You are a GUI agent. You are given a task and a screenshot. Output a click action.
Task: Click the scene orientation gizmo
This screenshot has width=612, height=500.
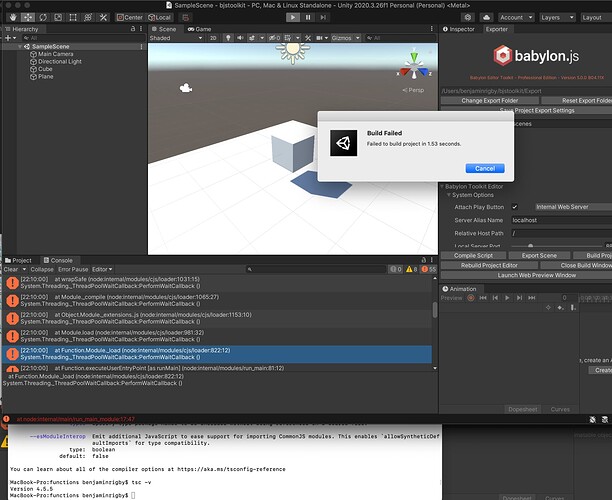click(x=414, y=67)
